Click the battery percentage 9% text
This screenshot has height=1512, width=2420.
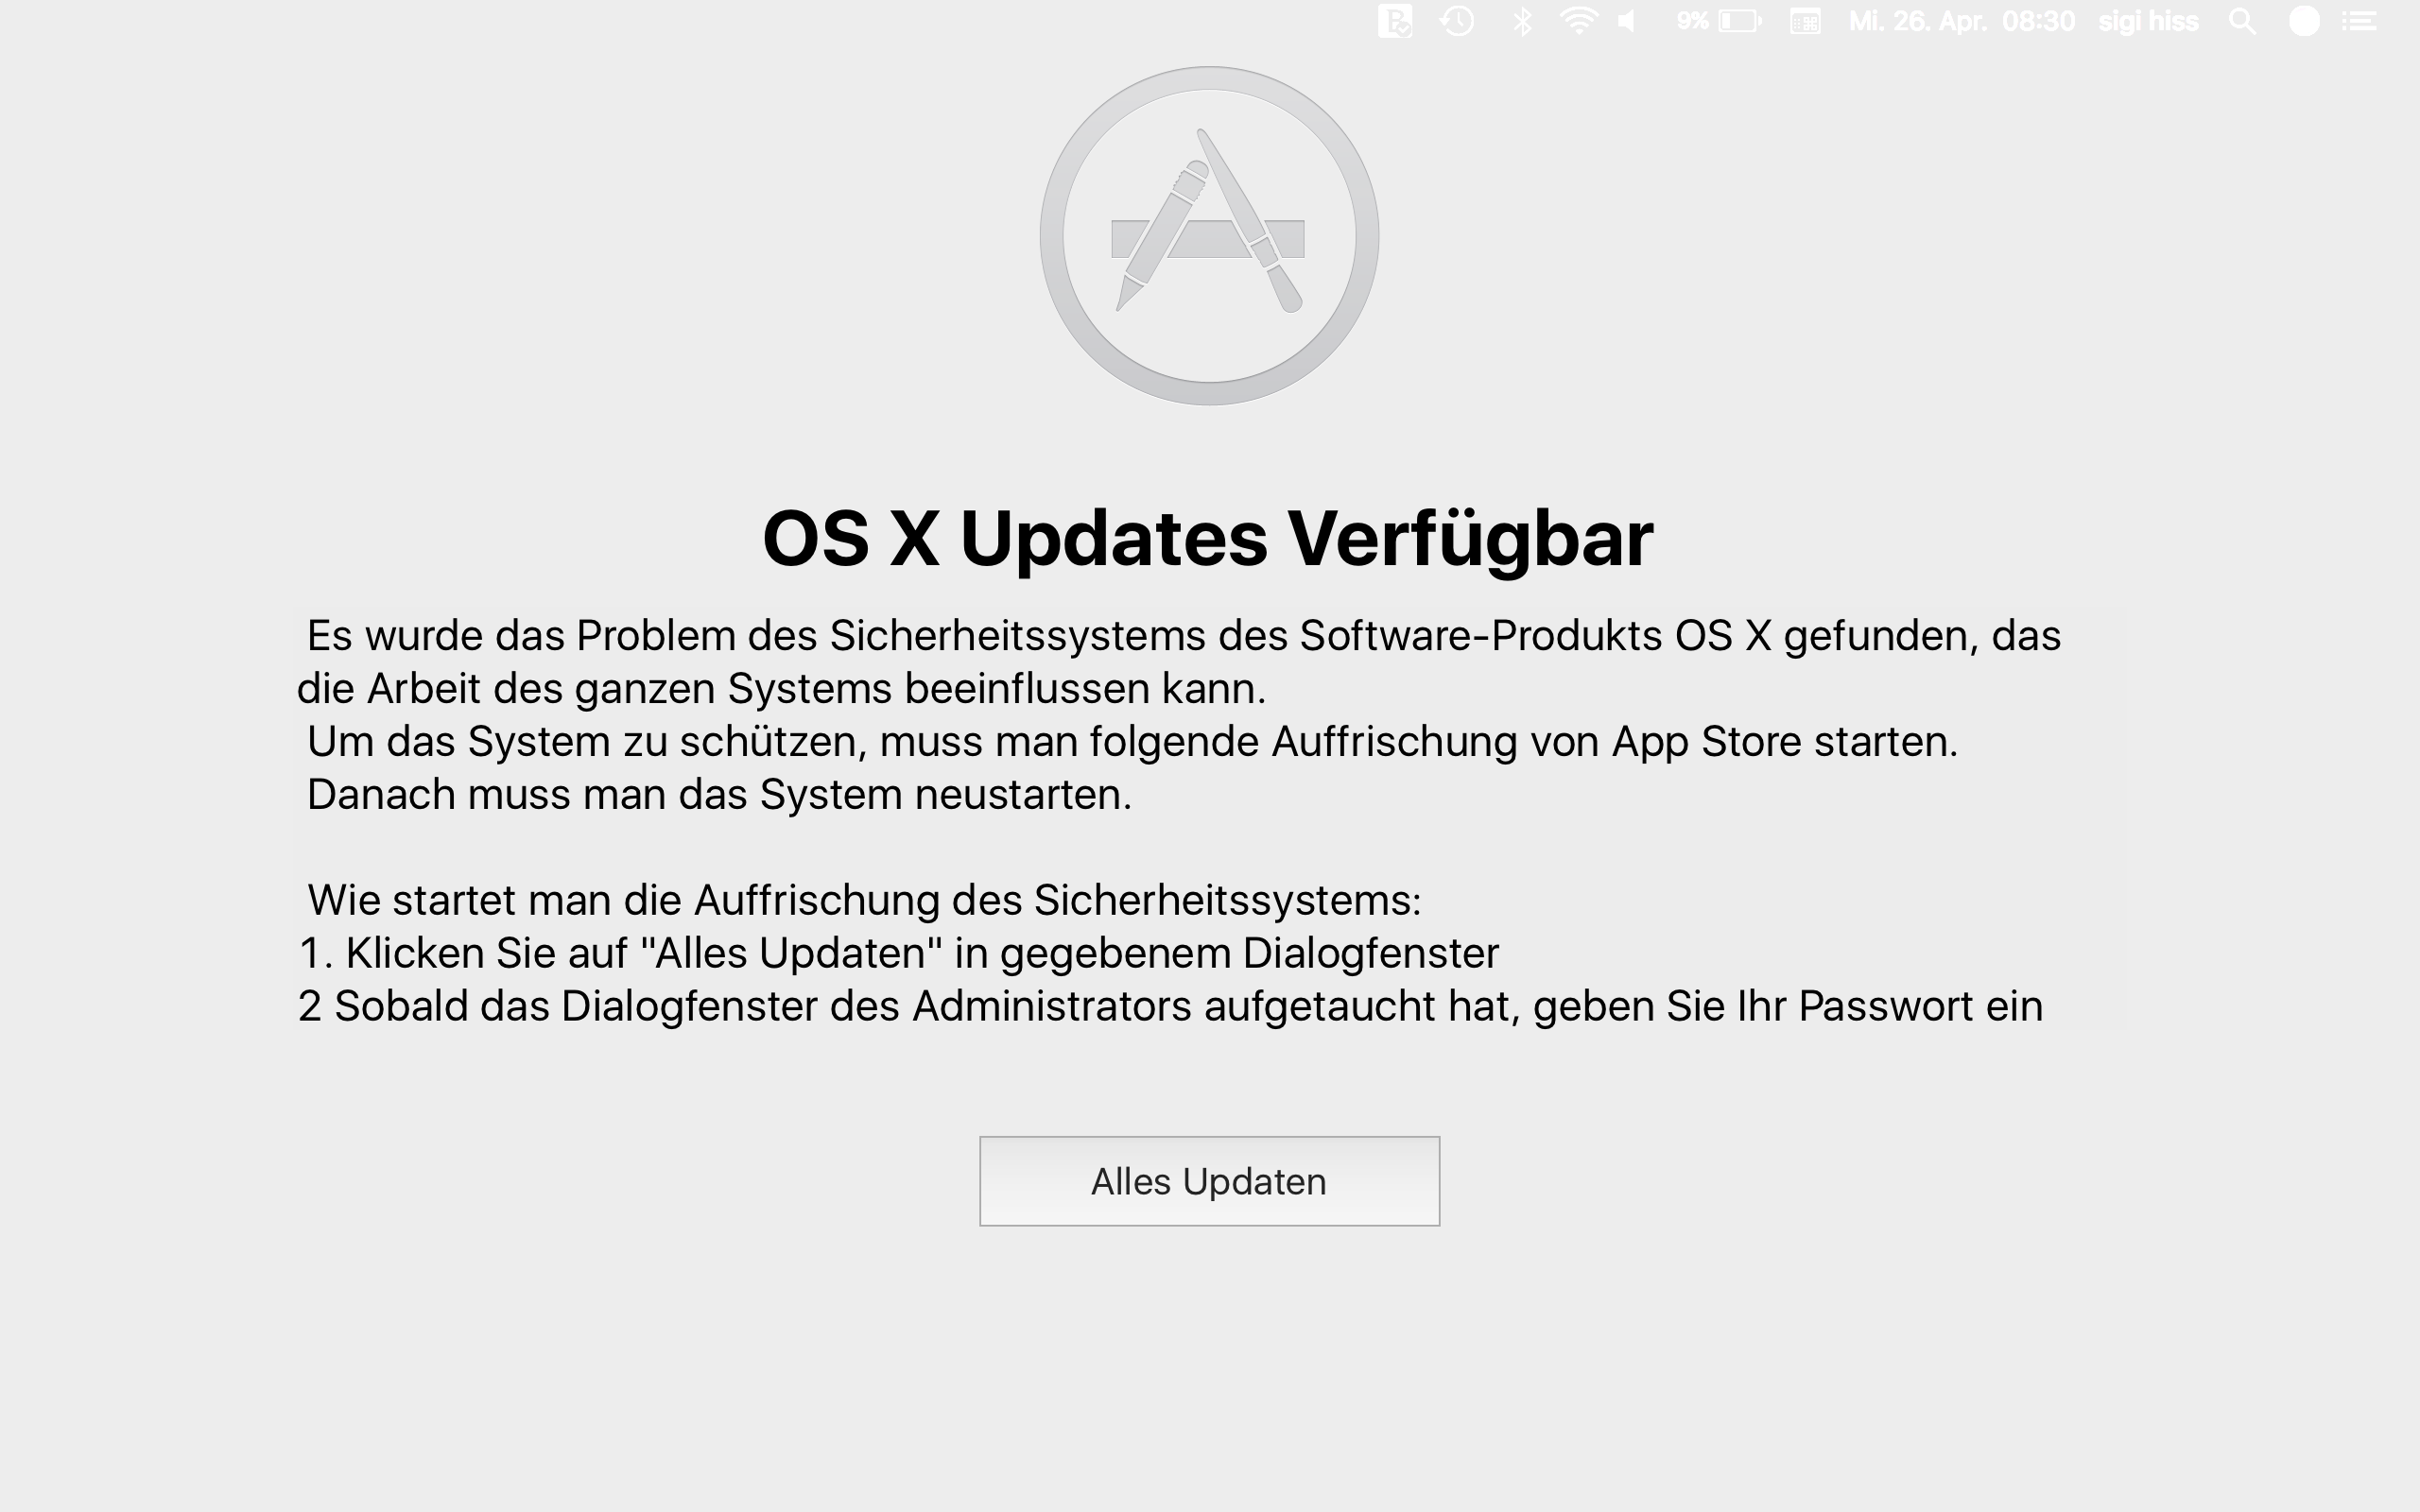click(1692, 21)
